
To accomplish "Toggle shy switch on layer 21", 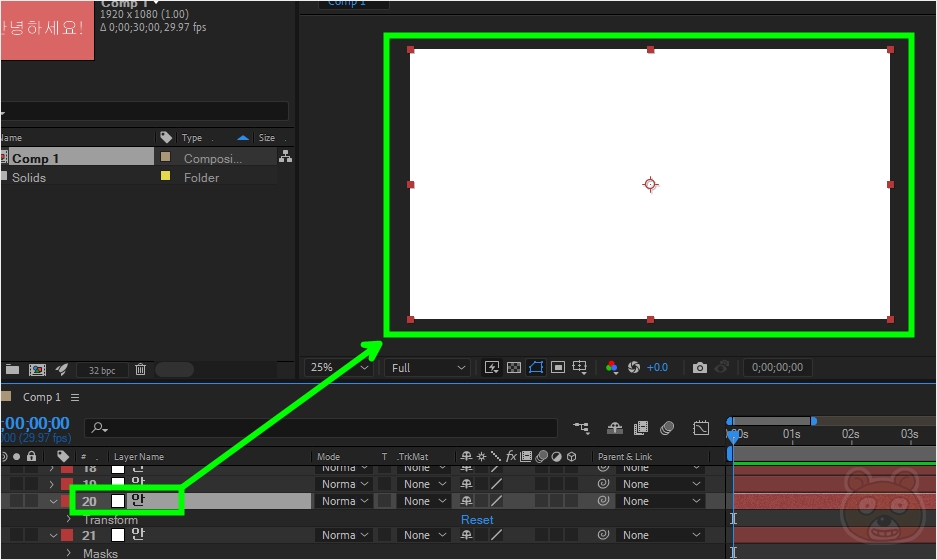I will (467, 535).
